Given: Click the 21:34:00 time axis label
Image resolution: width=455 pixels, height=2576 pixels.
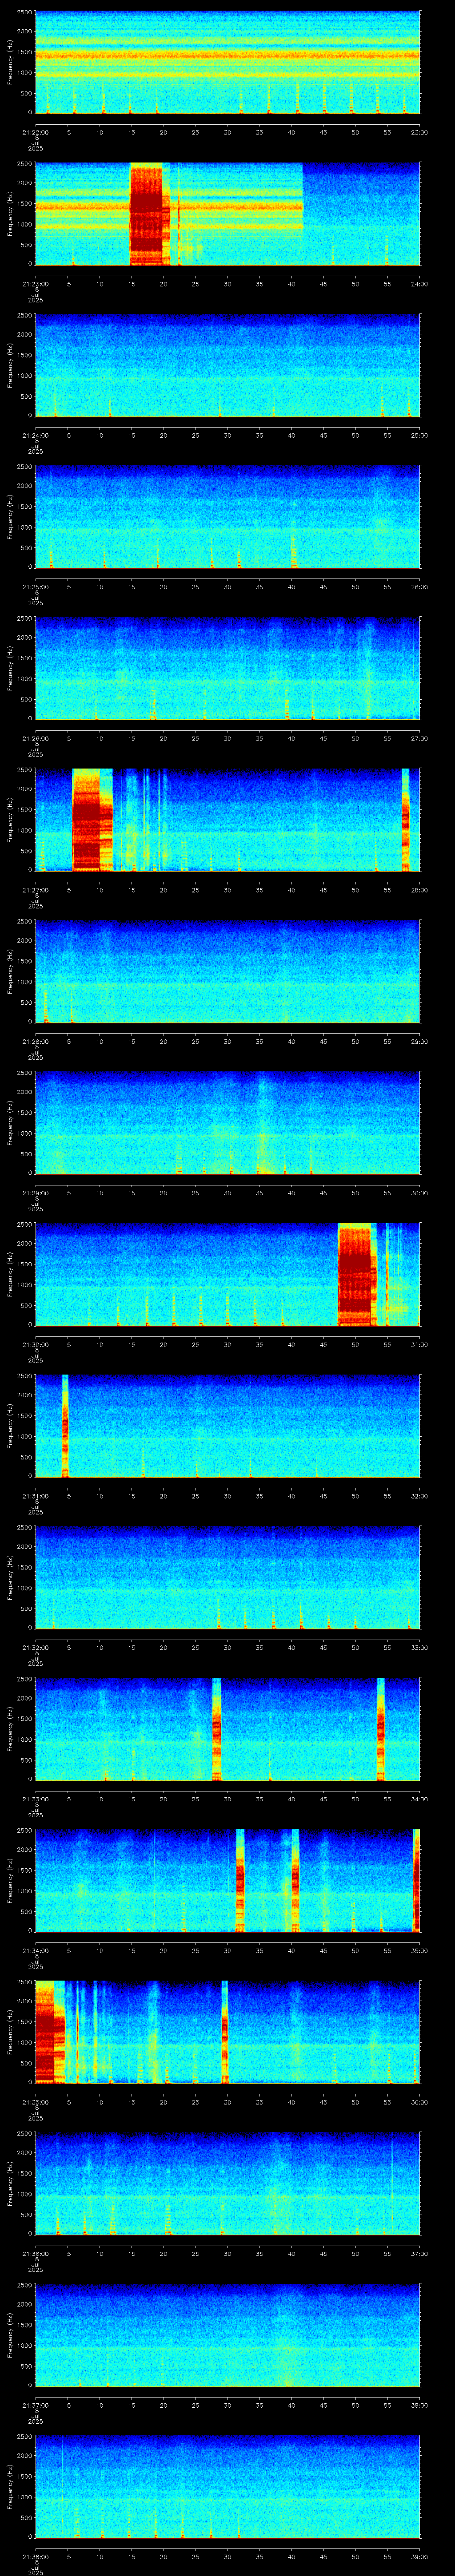Looking at the screenshot, I should pos(35,1950).
